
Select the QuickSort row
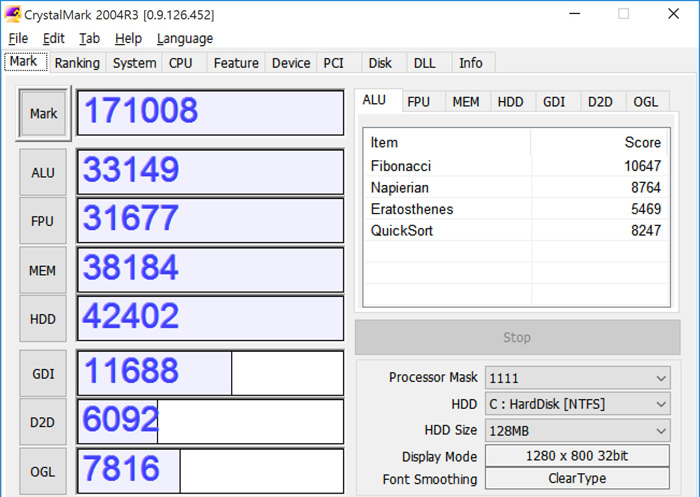pyautogui.click(x=516, y=230)
